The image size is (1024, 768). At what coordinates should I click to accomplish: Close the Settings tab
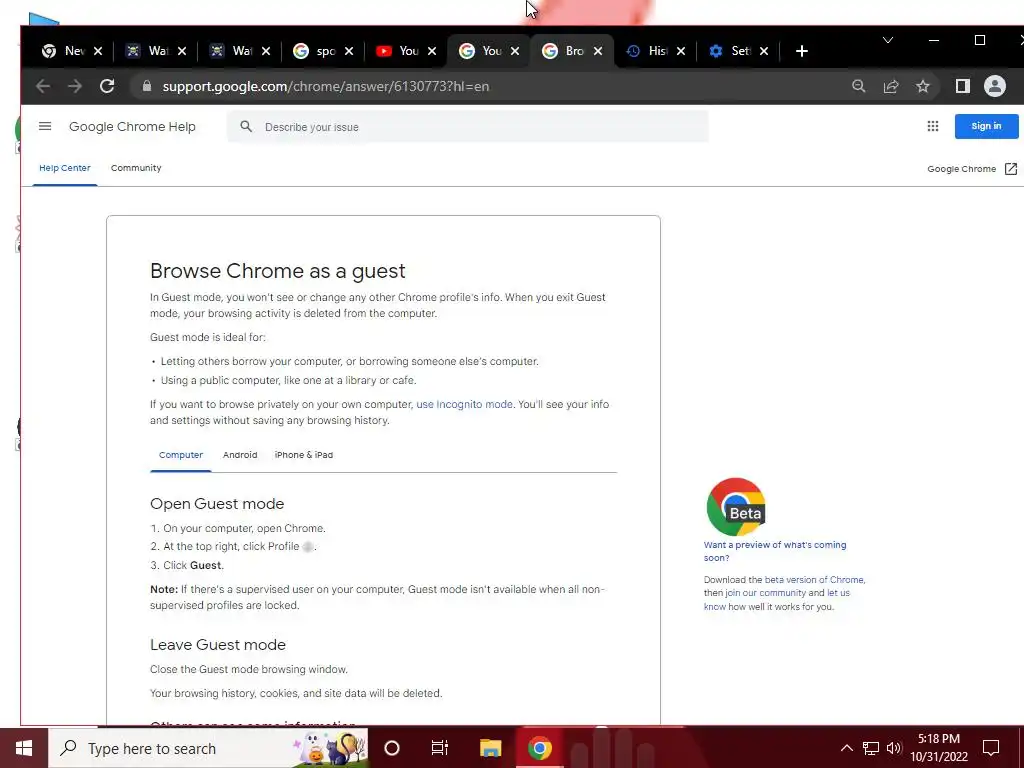point(763,51)
